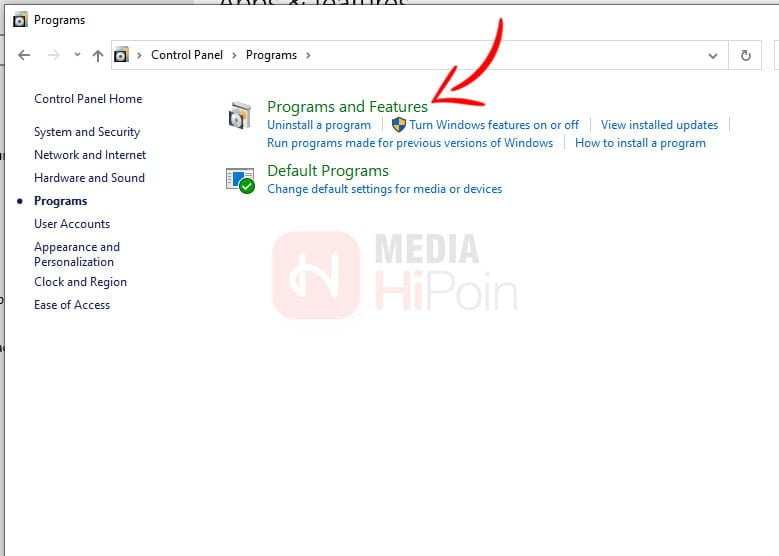Click the Programs and Features icon
Screen dimensions: 779x556
(x=240, y=115)
